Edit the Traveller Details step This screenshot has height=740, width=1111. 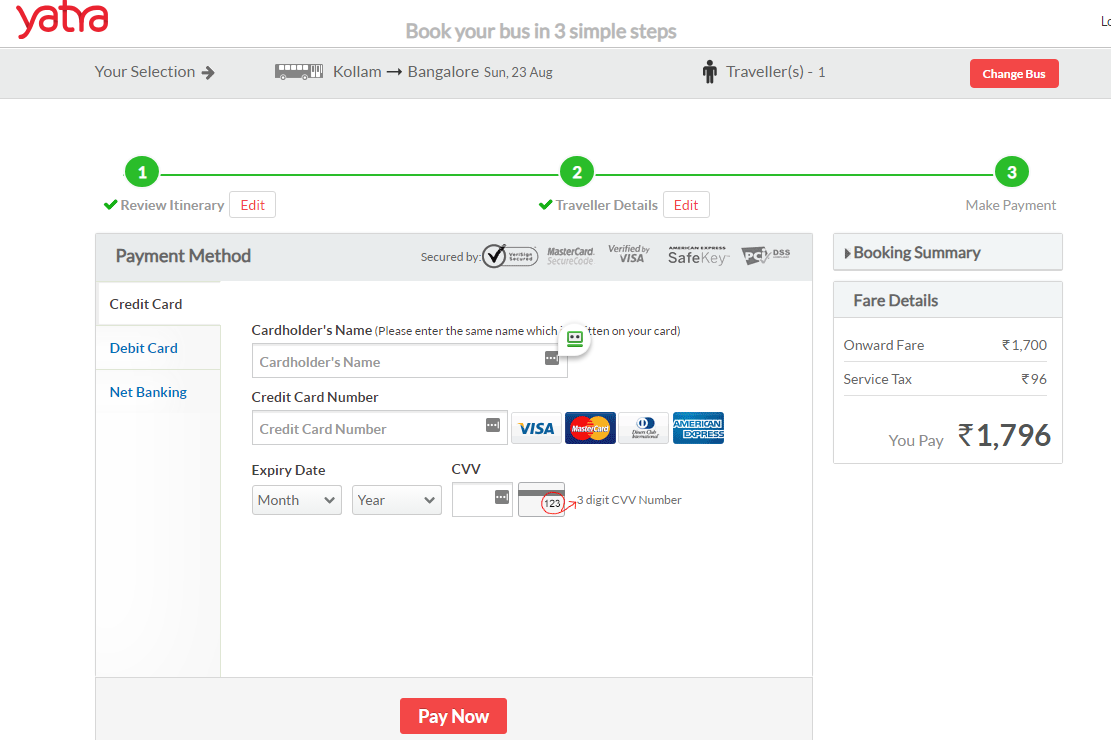(x=686, y=205)
